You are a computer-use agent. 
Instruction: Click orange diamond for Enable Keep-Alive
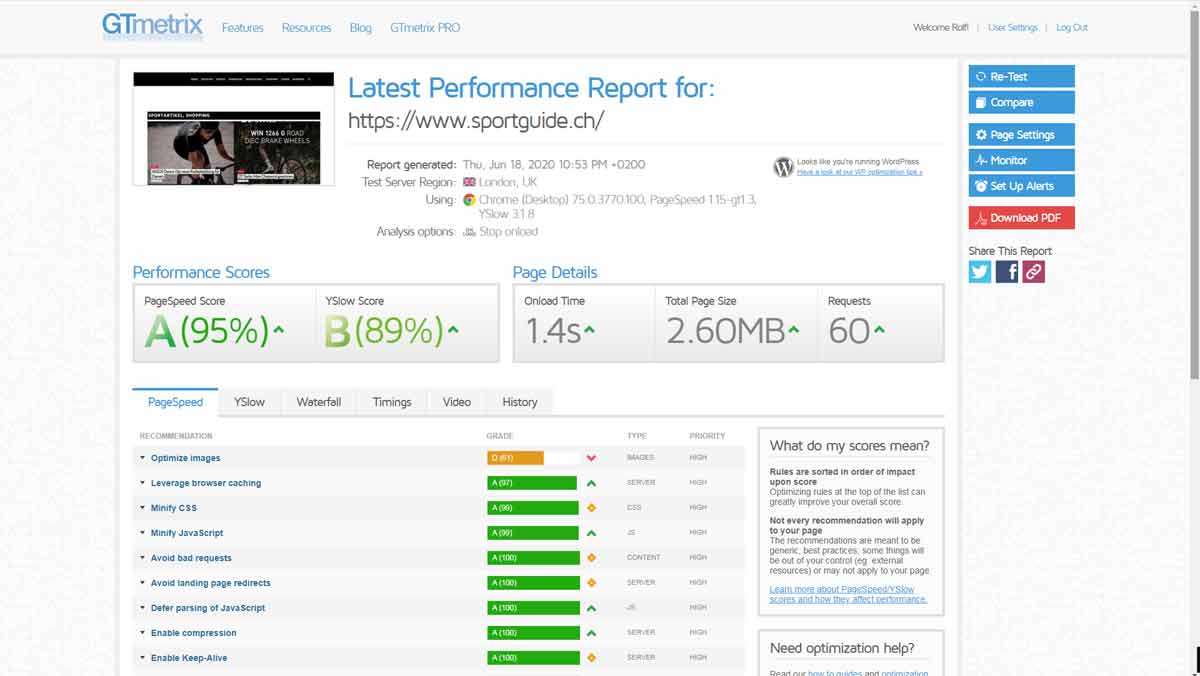591,658
